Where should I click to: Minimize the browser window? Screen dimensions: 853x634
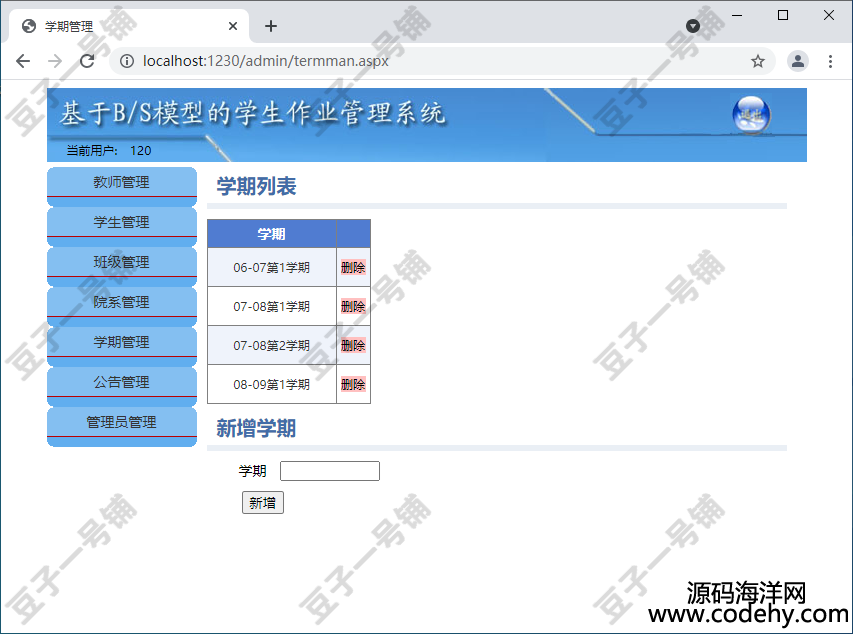737,15
